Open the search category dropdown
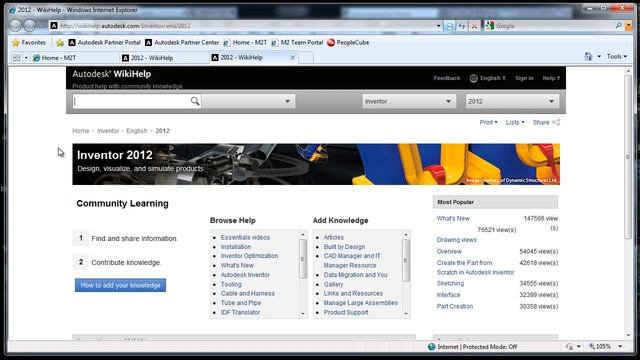Image resolution: width=640 pixels, height=360 pixels. [249, 101]
